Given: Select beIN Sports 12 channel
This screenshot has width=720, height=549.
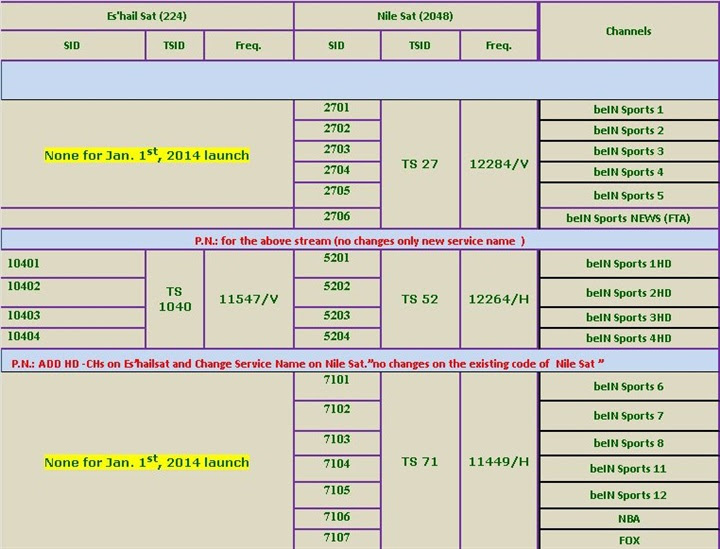Looking at the screenshot, I should [x=629, y=495].
